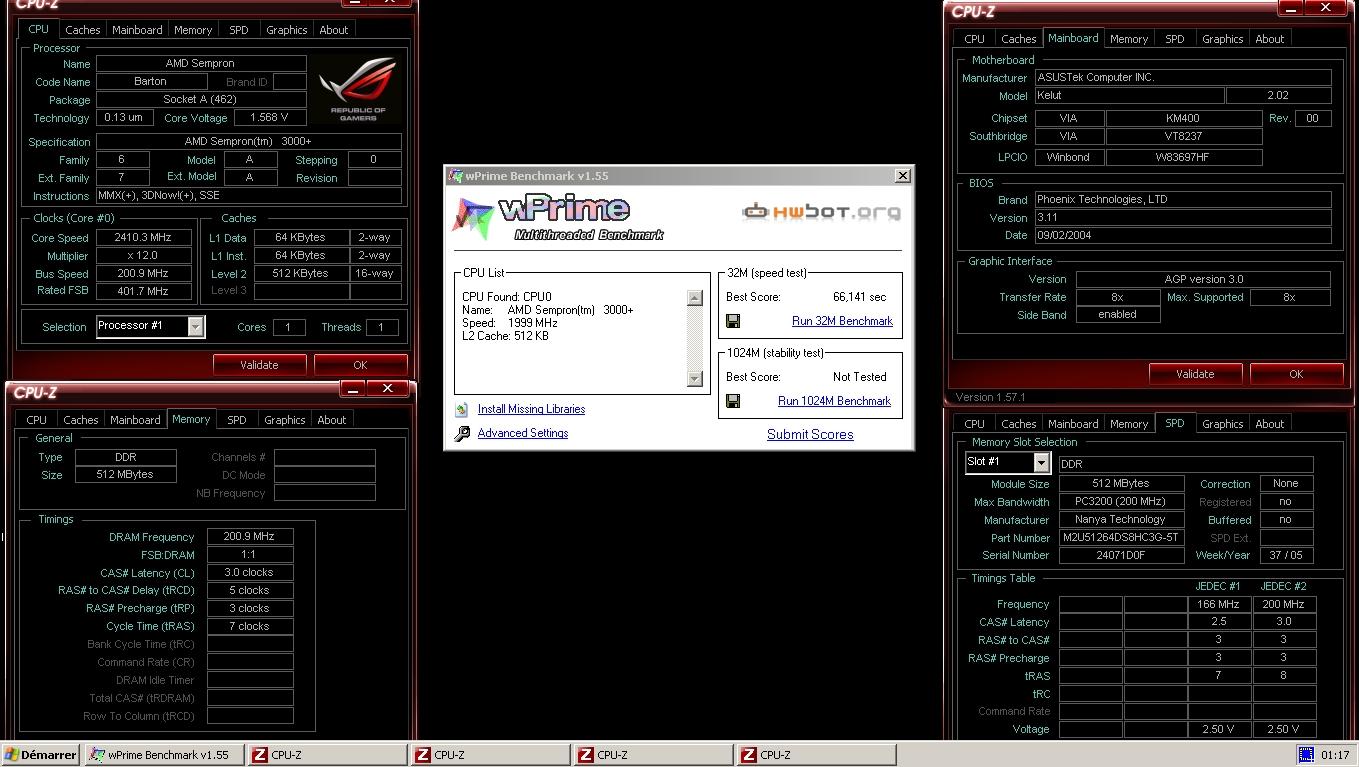Click the save icon beside the 1024M score
1359x767 pixels.
pyautogui.click(x=733, y=401)
